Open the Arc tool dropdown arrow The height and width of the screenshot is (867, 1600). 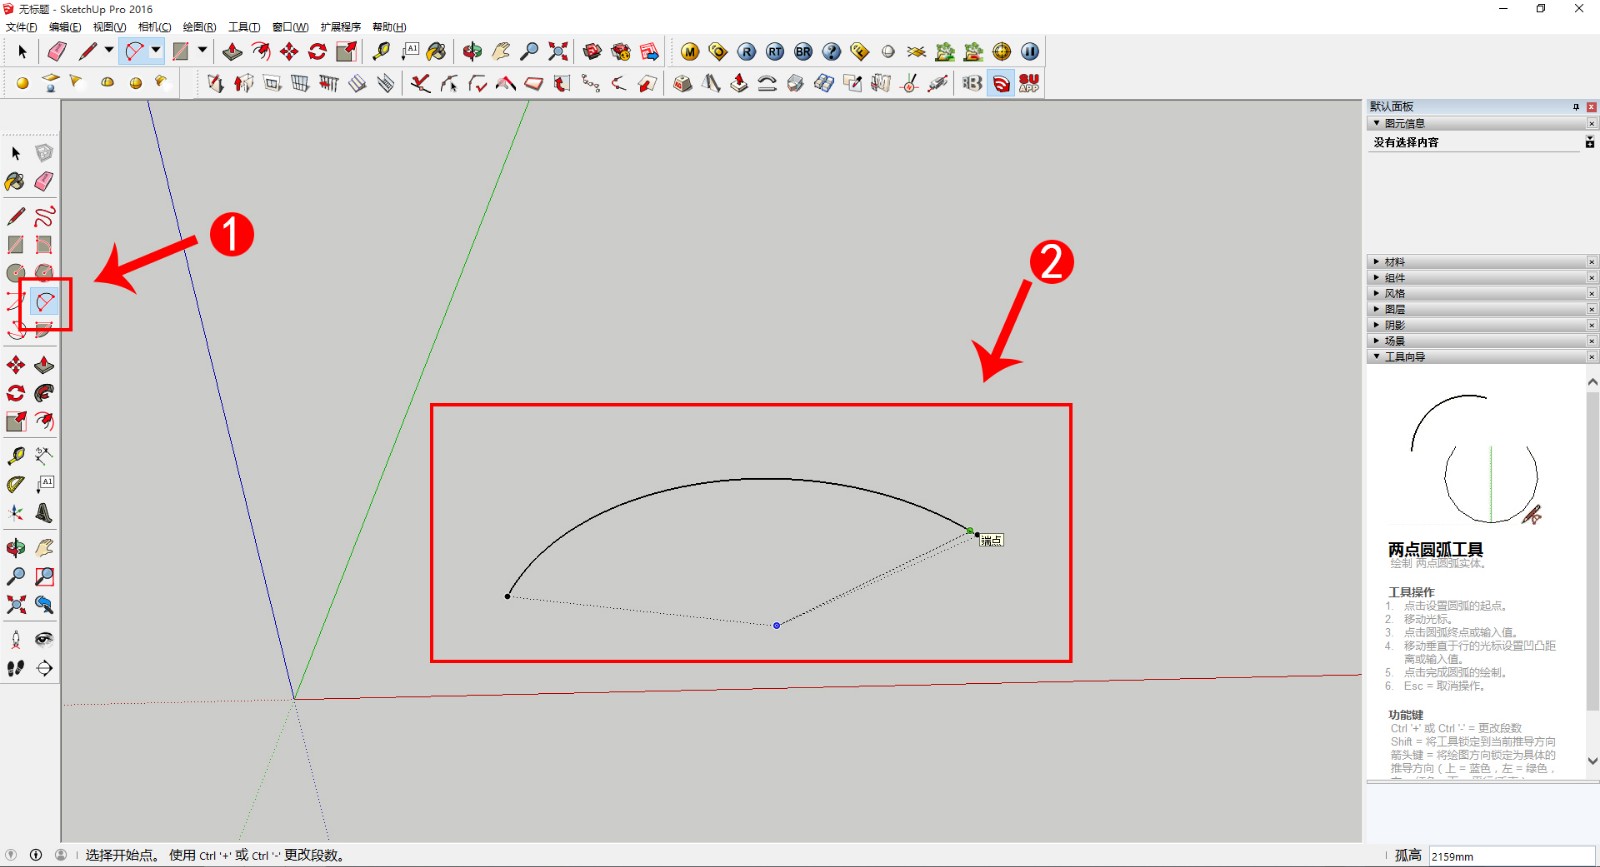[156, 50]
